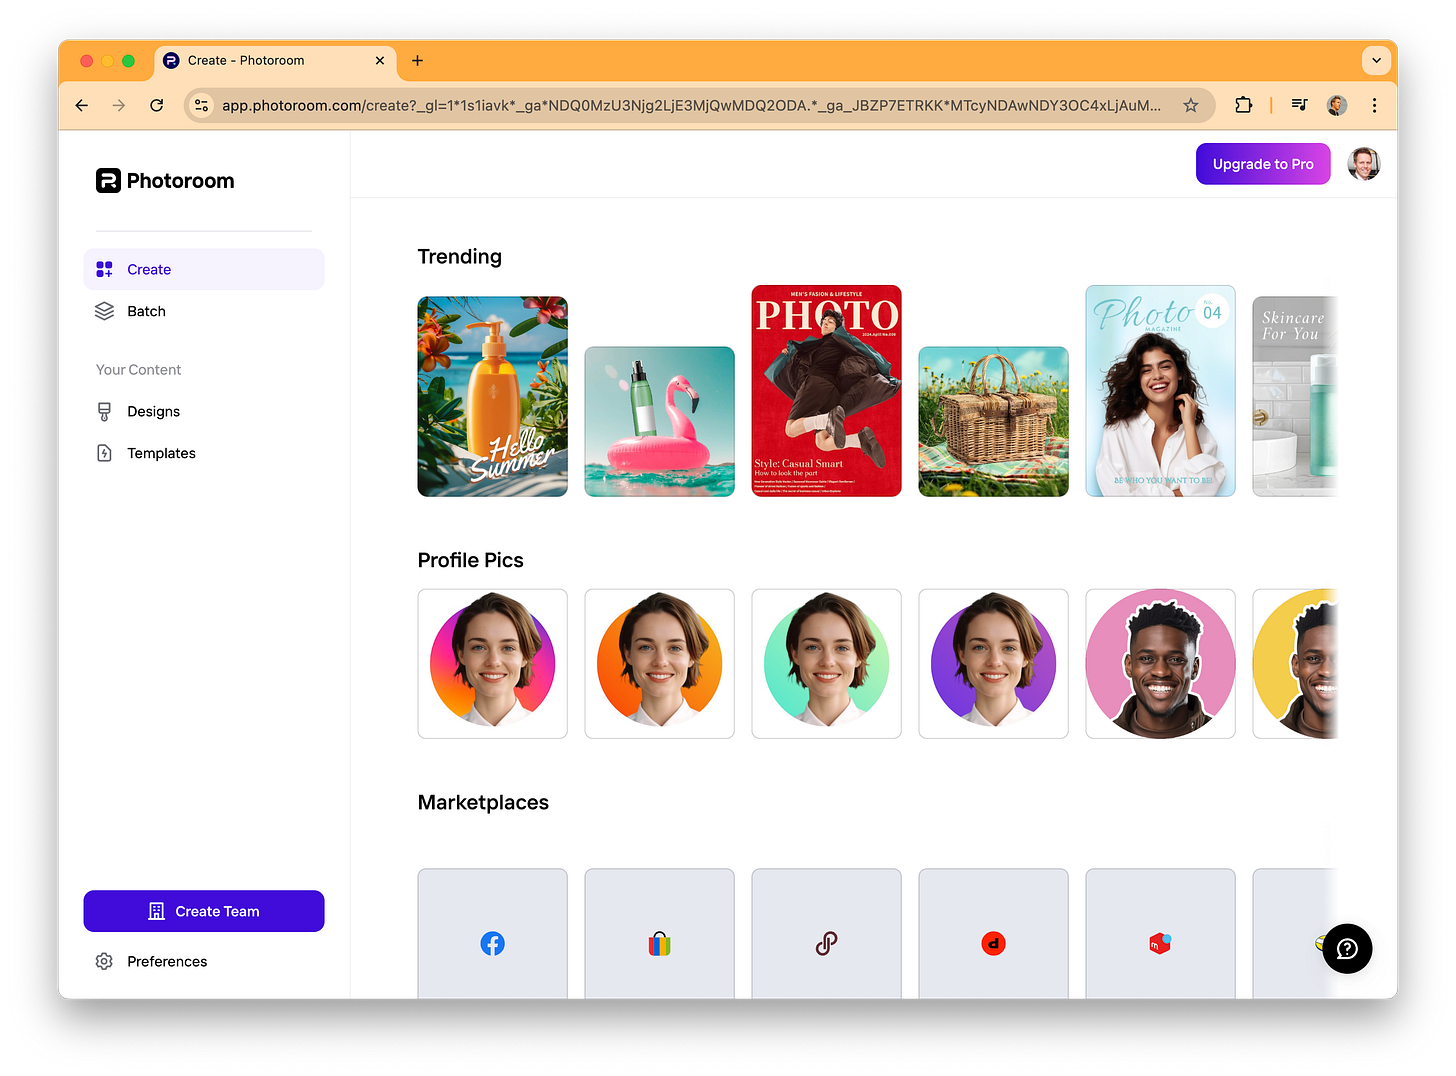Click the Photoroom logo icon
Viewport: 1456px width, 1076px height.
click(x=108, y=180)
